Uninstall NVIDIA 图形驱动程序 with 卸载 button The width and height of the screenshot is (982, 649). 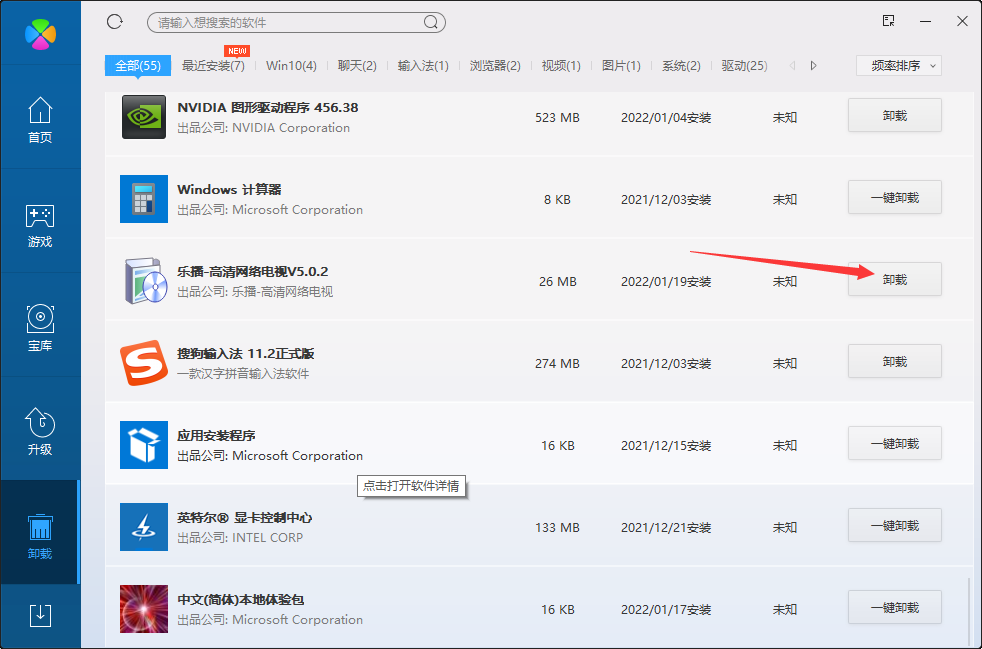point(894,115)
